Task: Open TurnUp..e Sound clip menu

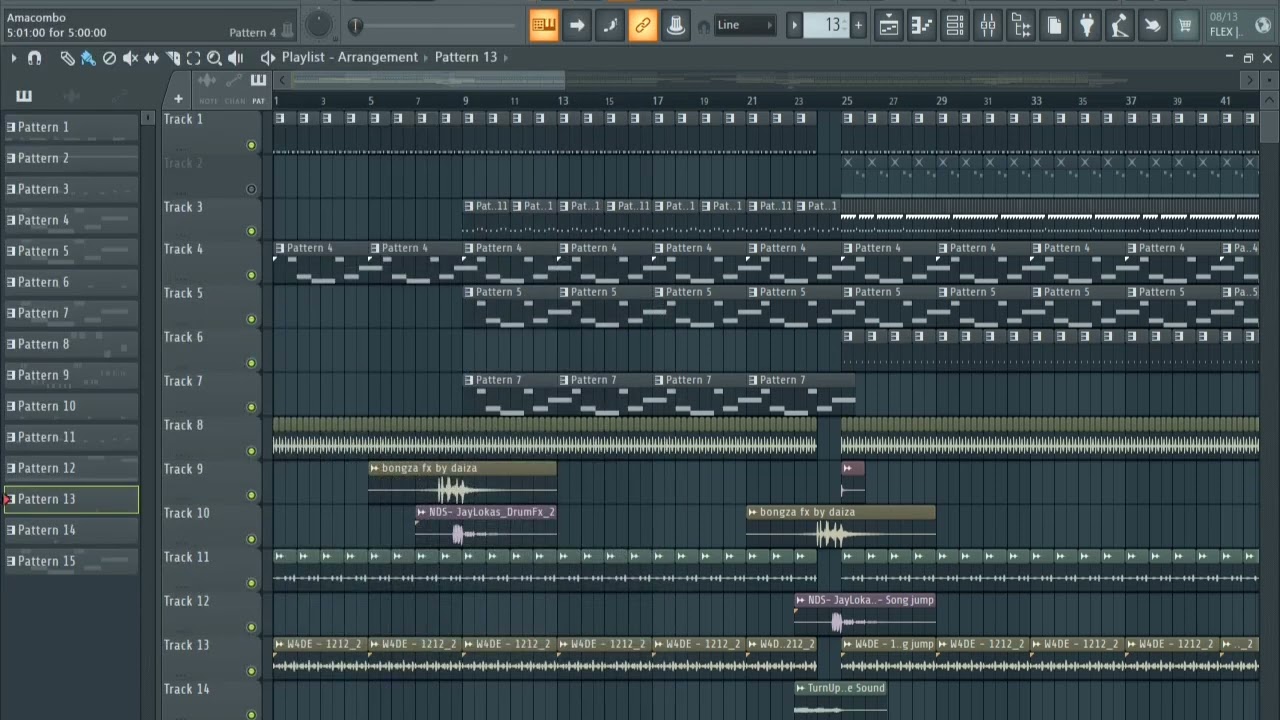Action: coord(801,688)
